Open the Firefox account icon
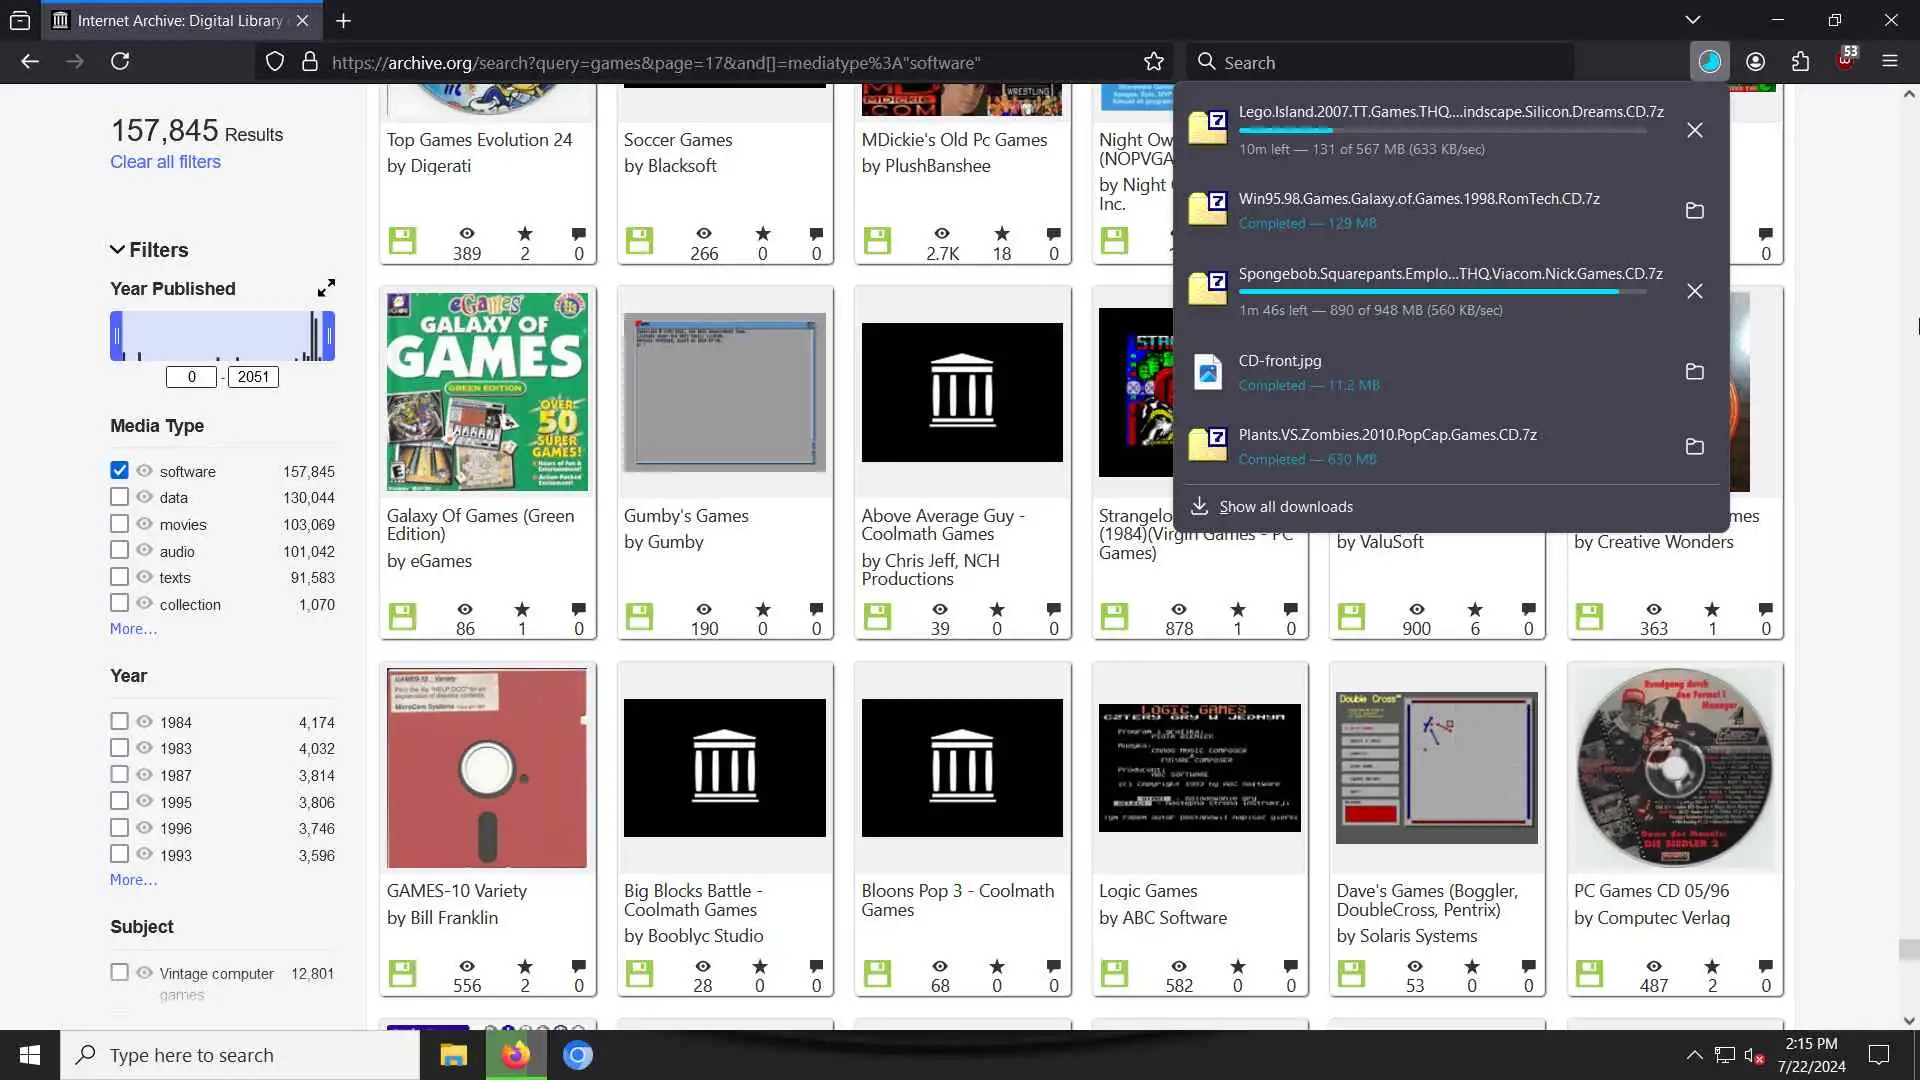1920x1080 pixels. (x=1755, y=62)
